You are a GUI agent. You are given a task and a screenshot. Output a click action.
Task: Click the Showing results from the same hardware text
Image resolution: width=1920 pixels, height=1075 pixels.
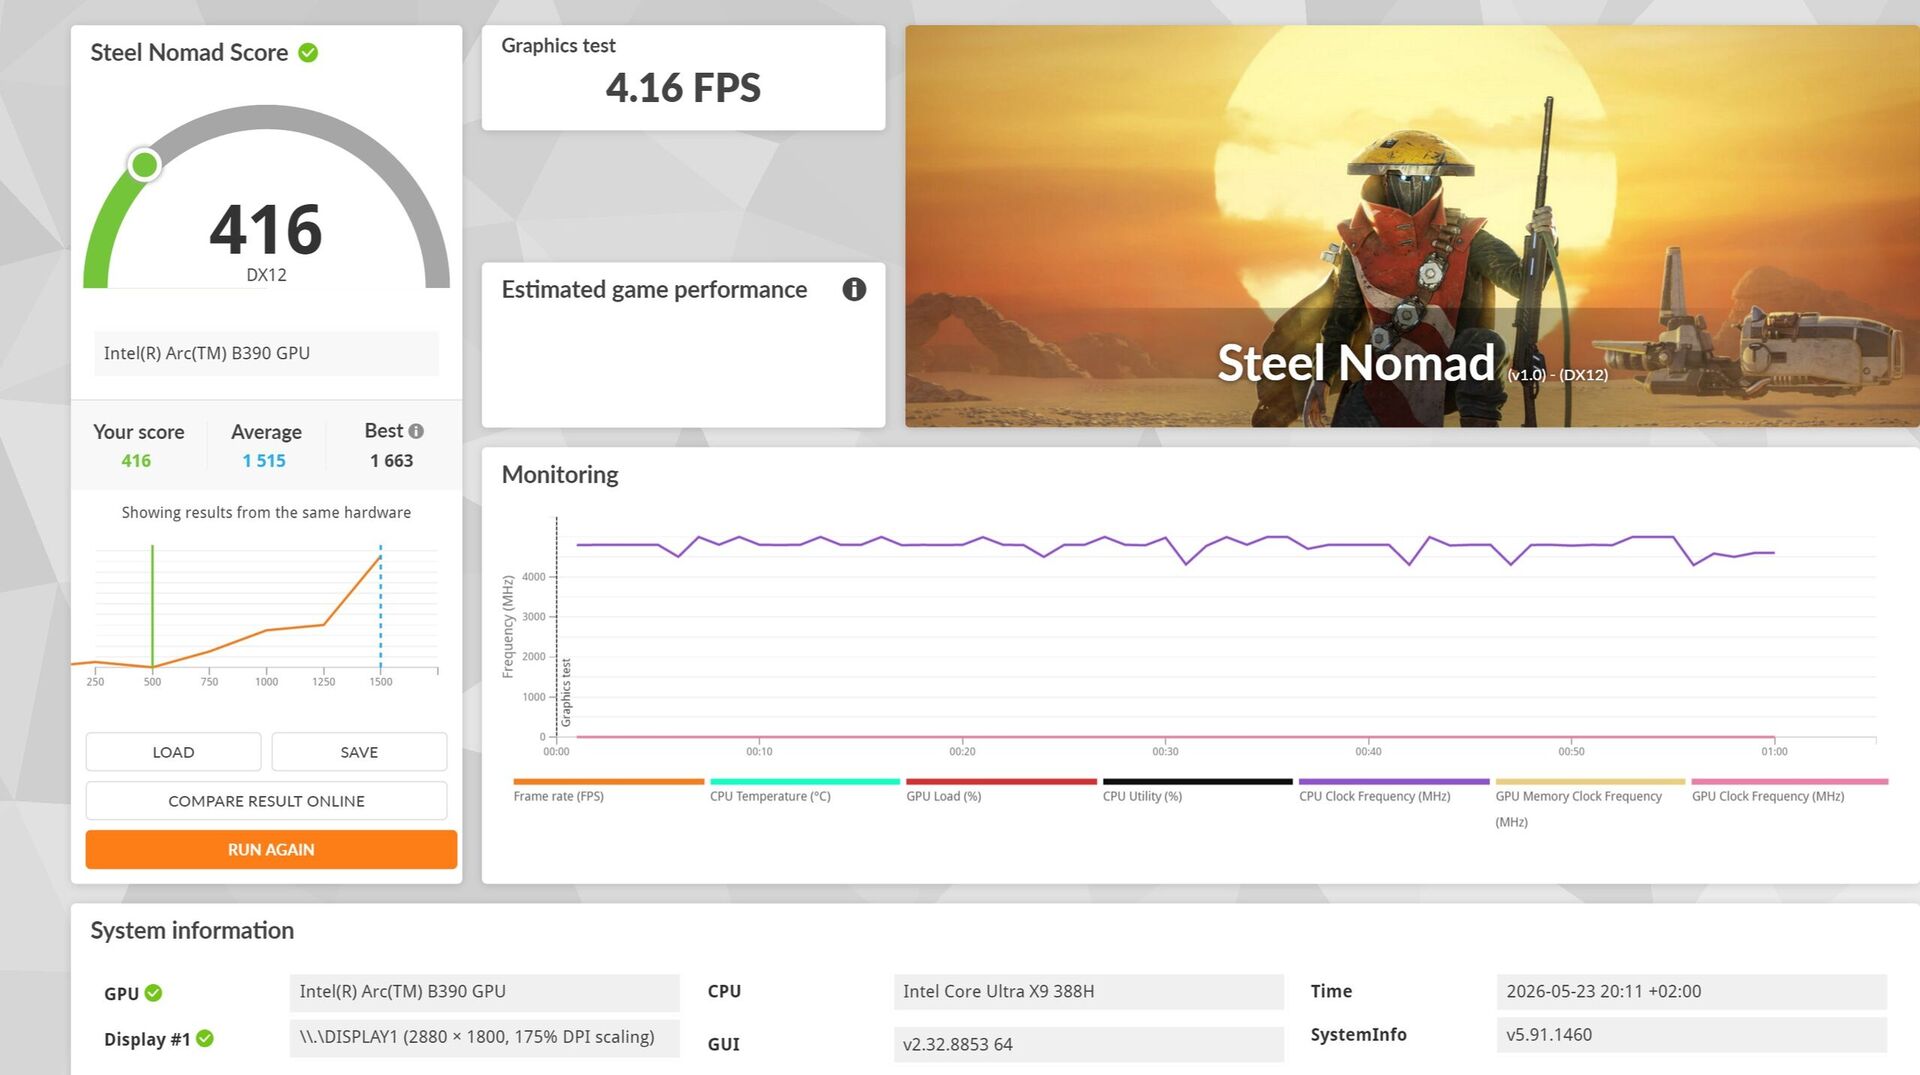(266, 513)
